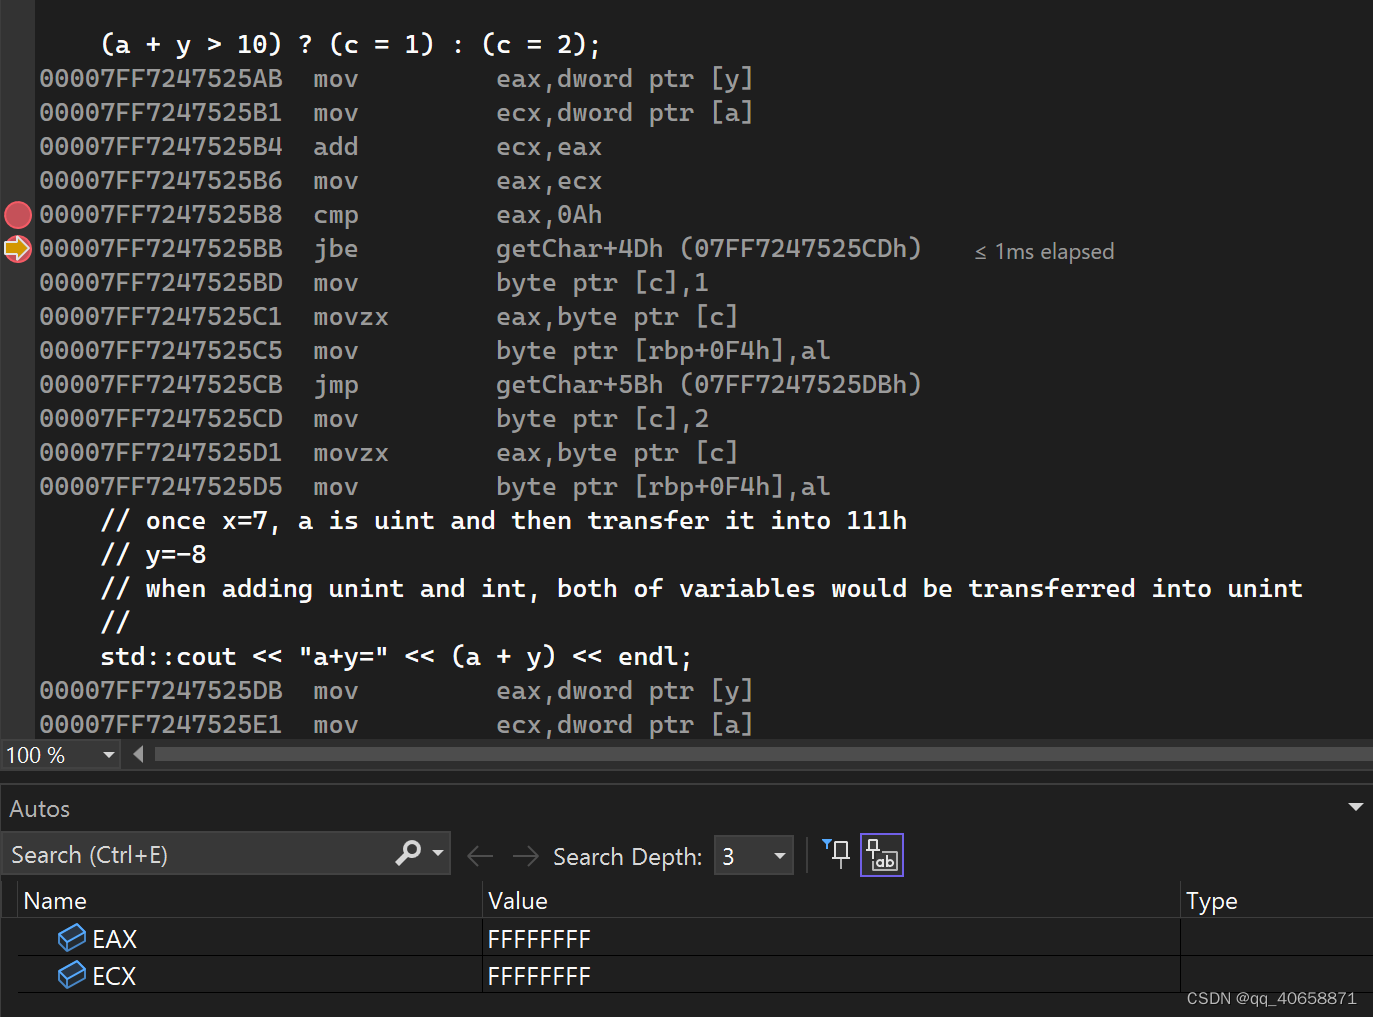Select the Type column header

pos(1211,900)
